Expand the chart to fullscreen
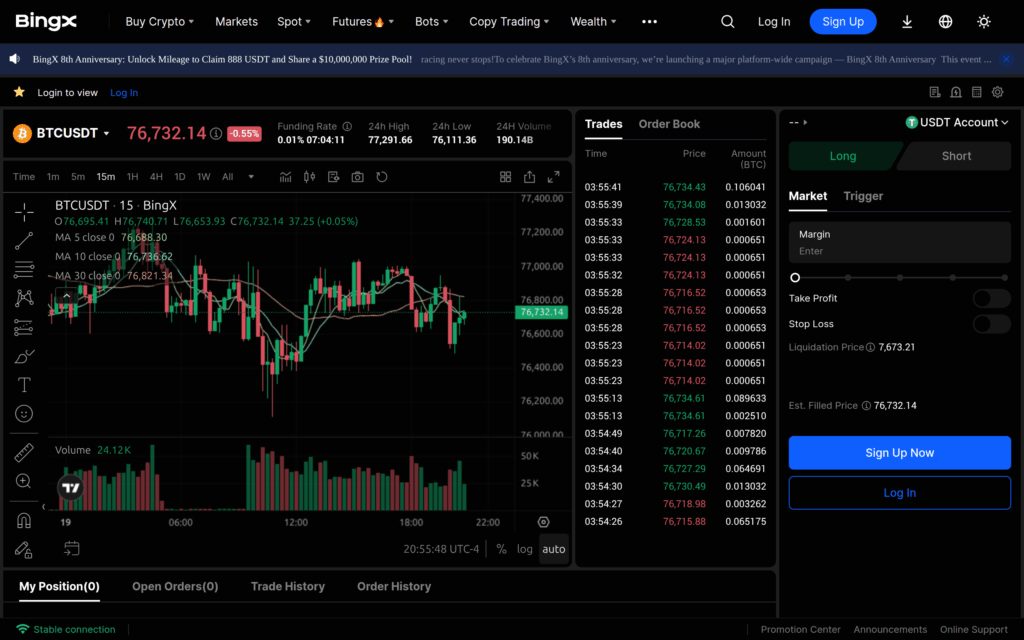The width and height of the screenshot is (1024, 640). [553, 177]
